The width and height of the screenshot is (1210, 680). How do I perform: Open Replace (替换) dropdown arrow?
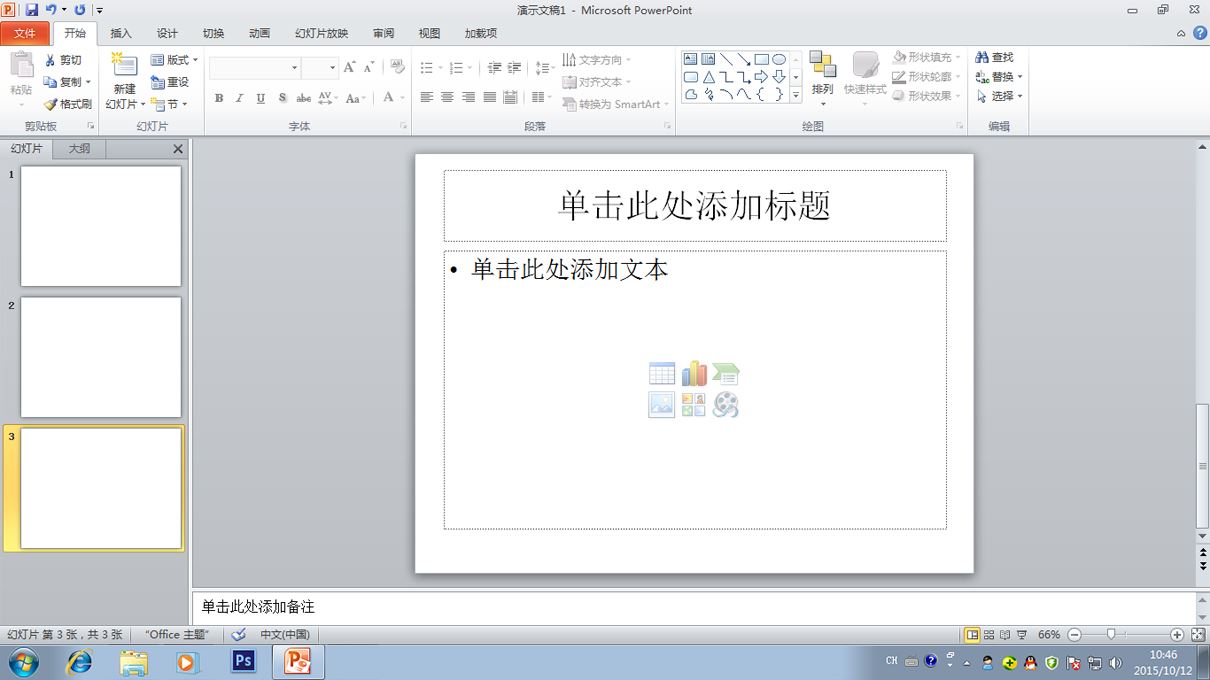[x=1020, y=77]
